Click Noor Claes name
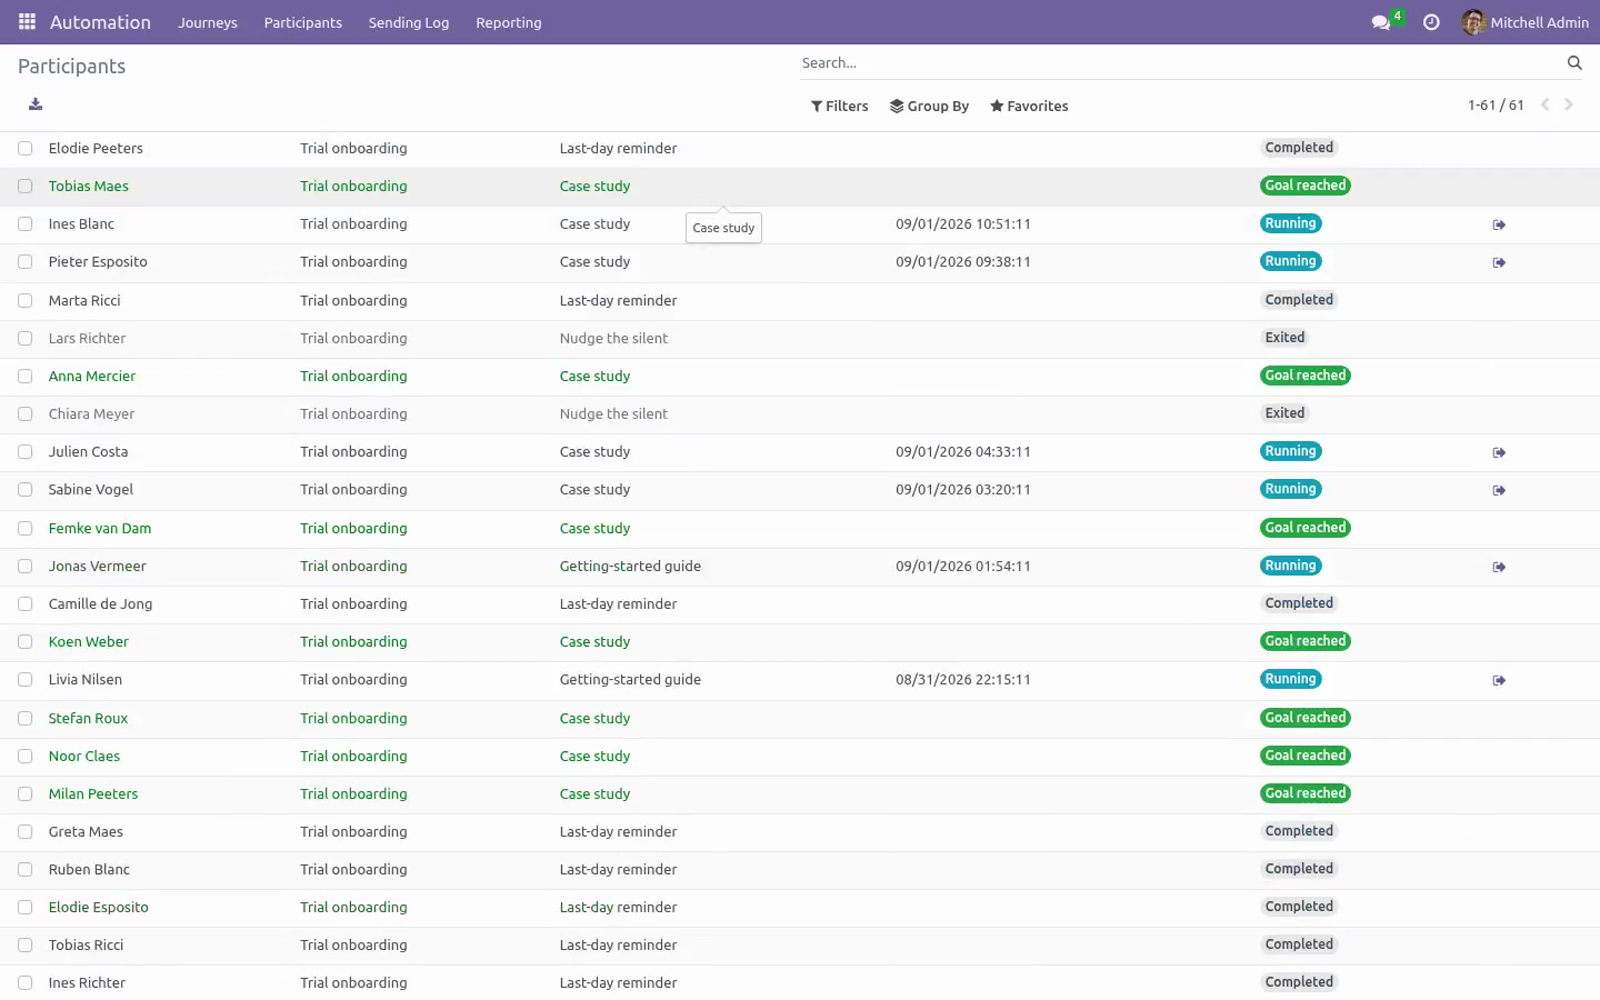 [84, 756]
